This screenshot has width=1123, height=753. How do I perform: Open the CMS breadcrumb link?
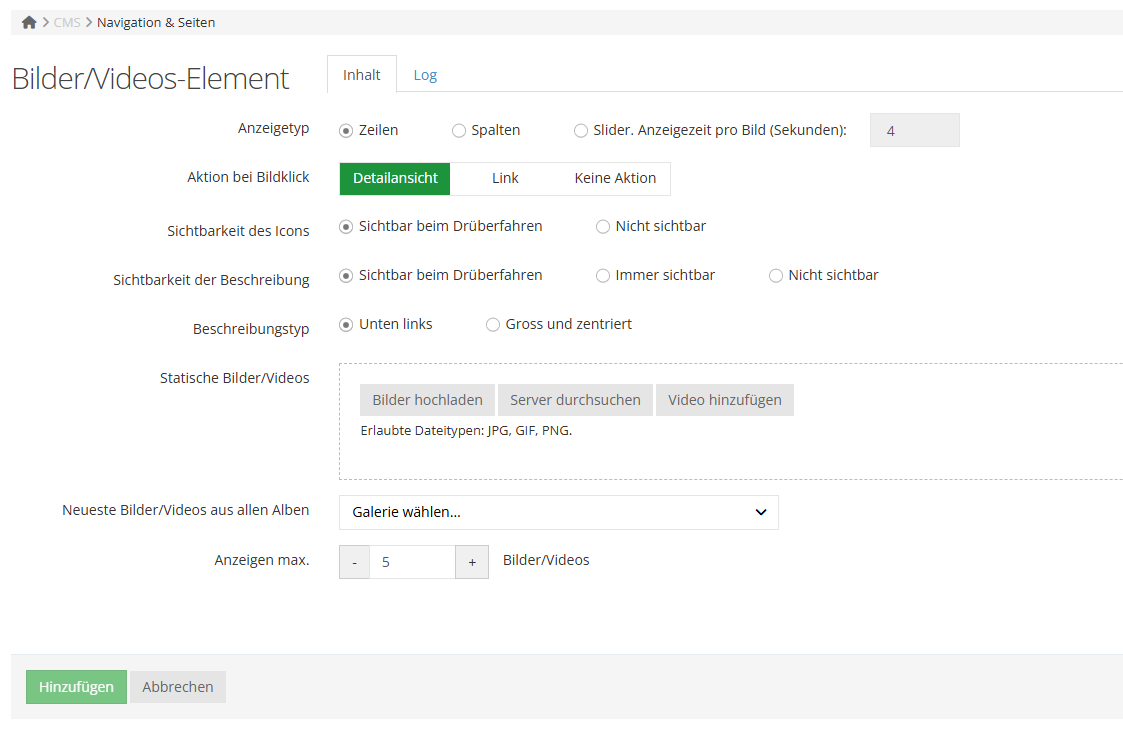click(x=67, y=22)
